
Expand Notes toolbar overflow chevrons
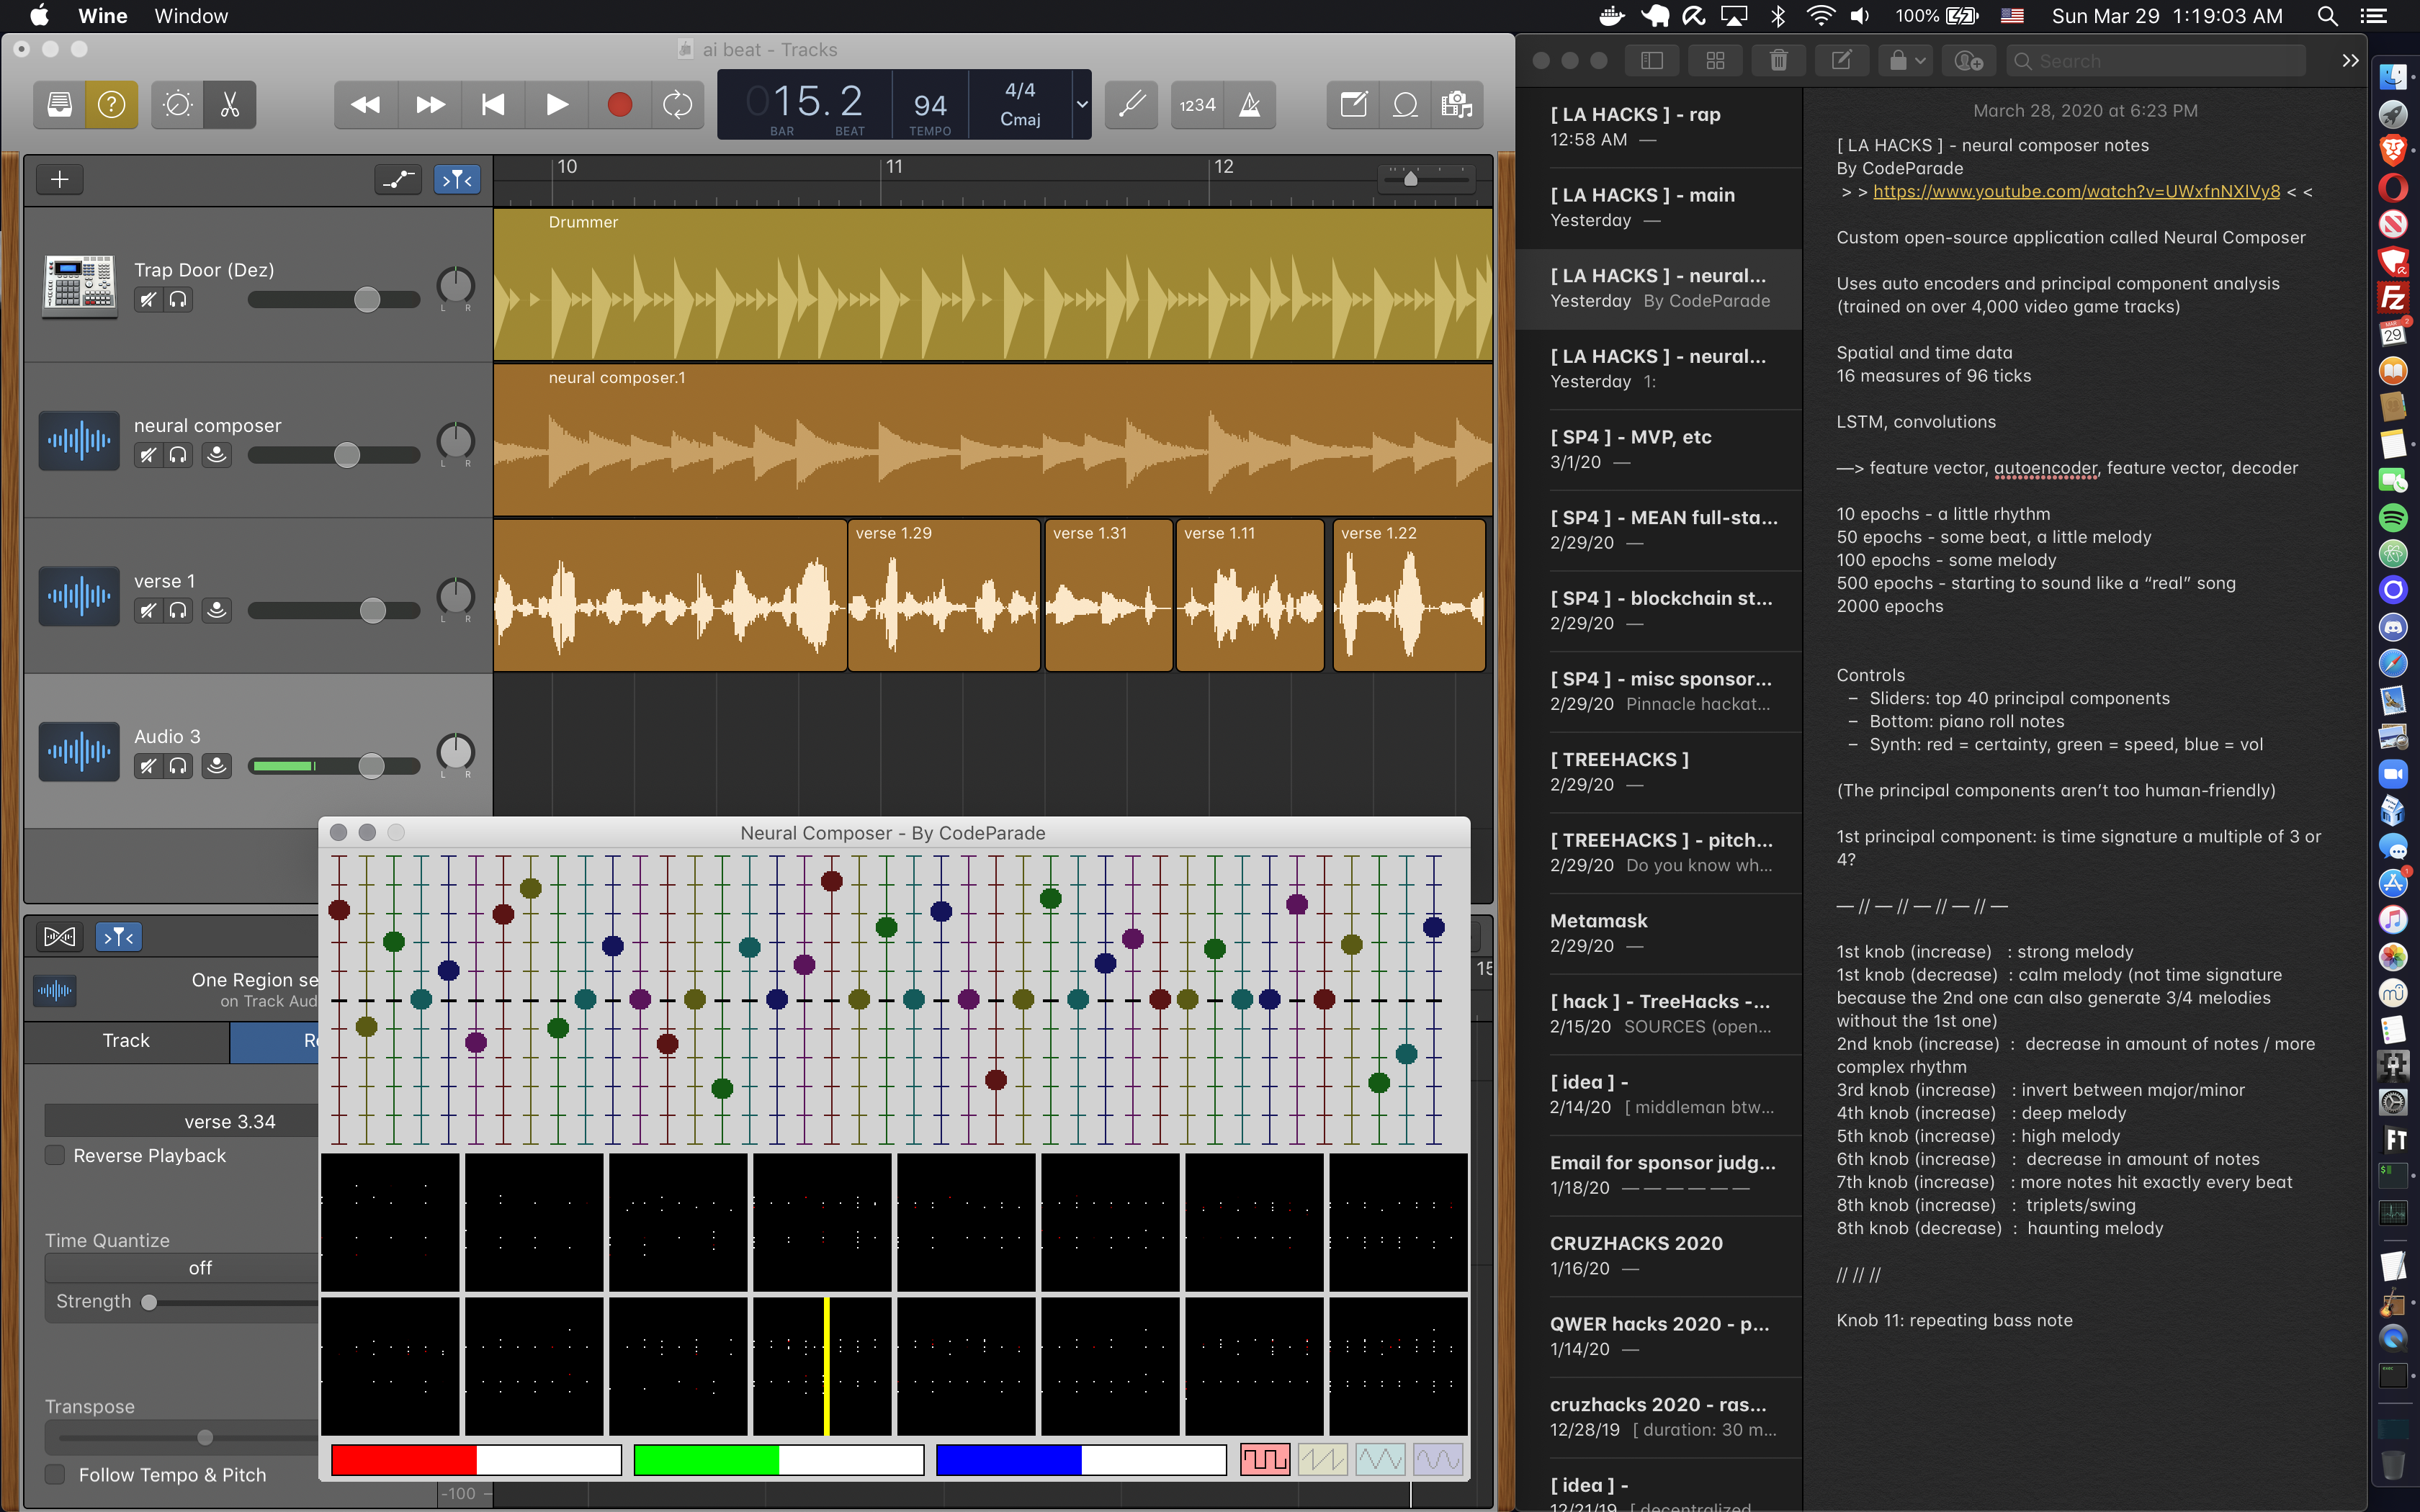click(x=2350, y=61)
